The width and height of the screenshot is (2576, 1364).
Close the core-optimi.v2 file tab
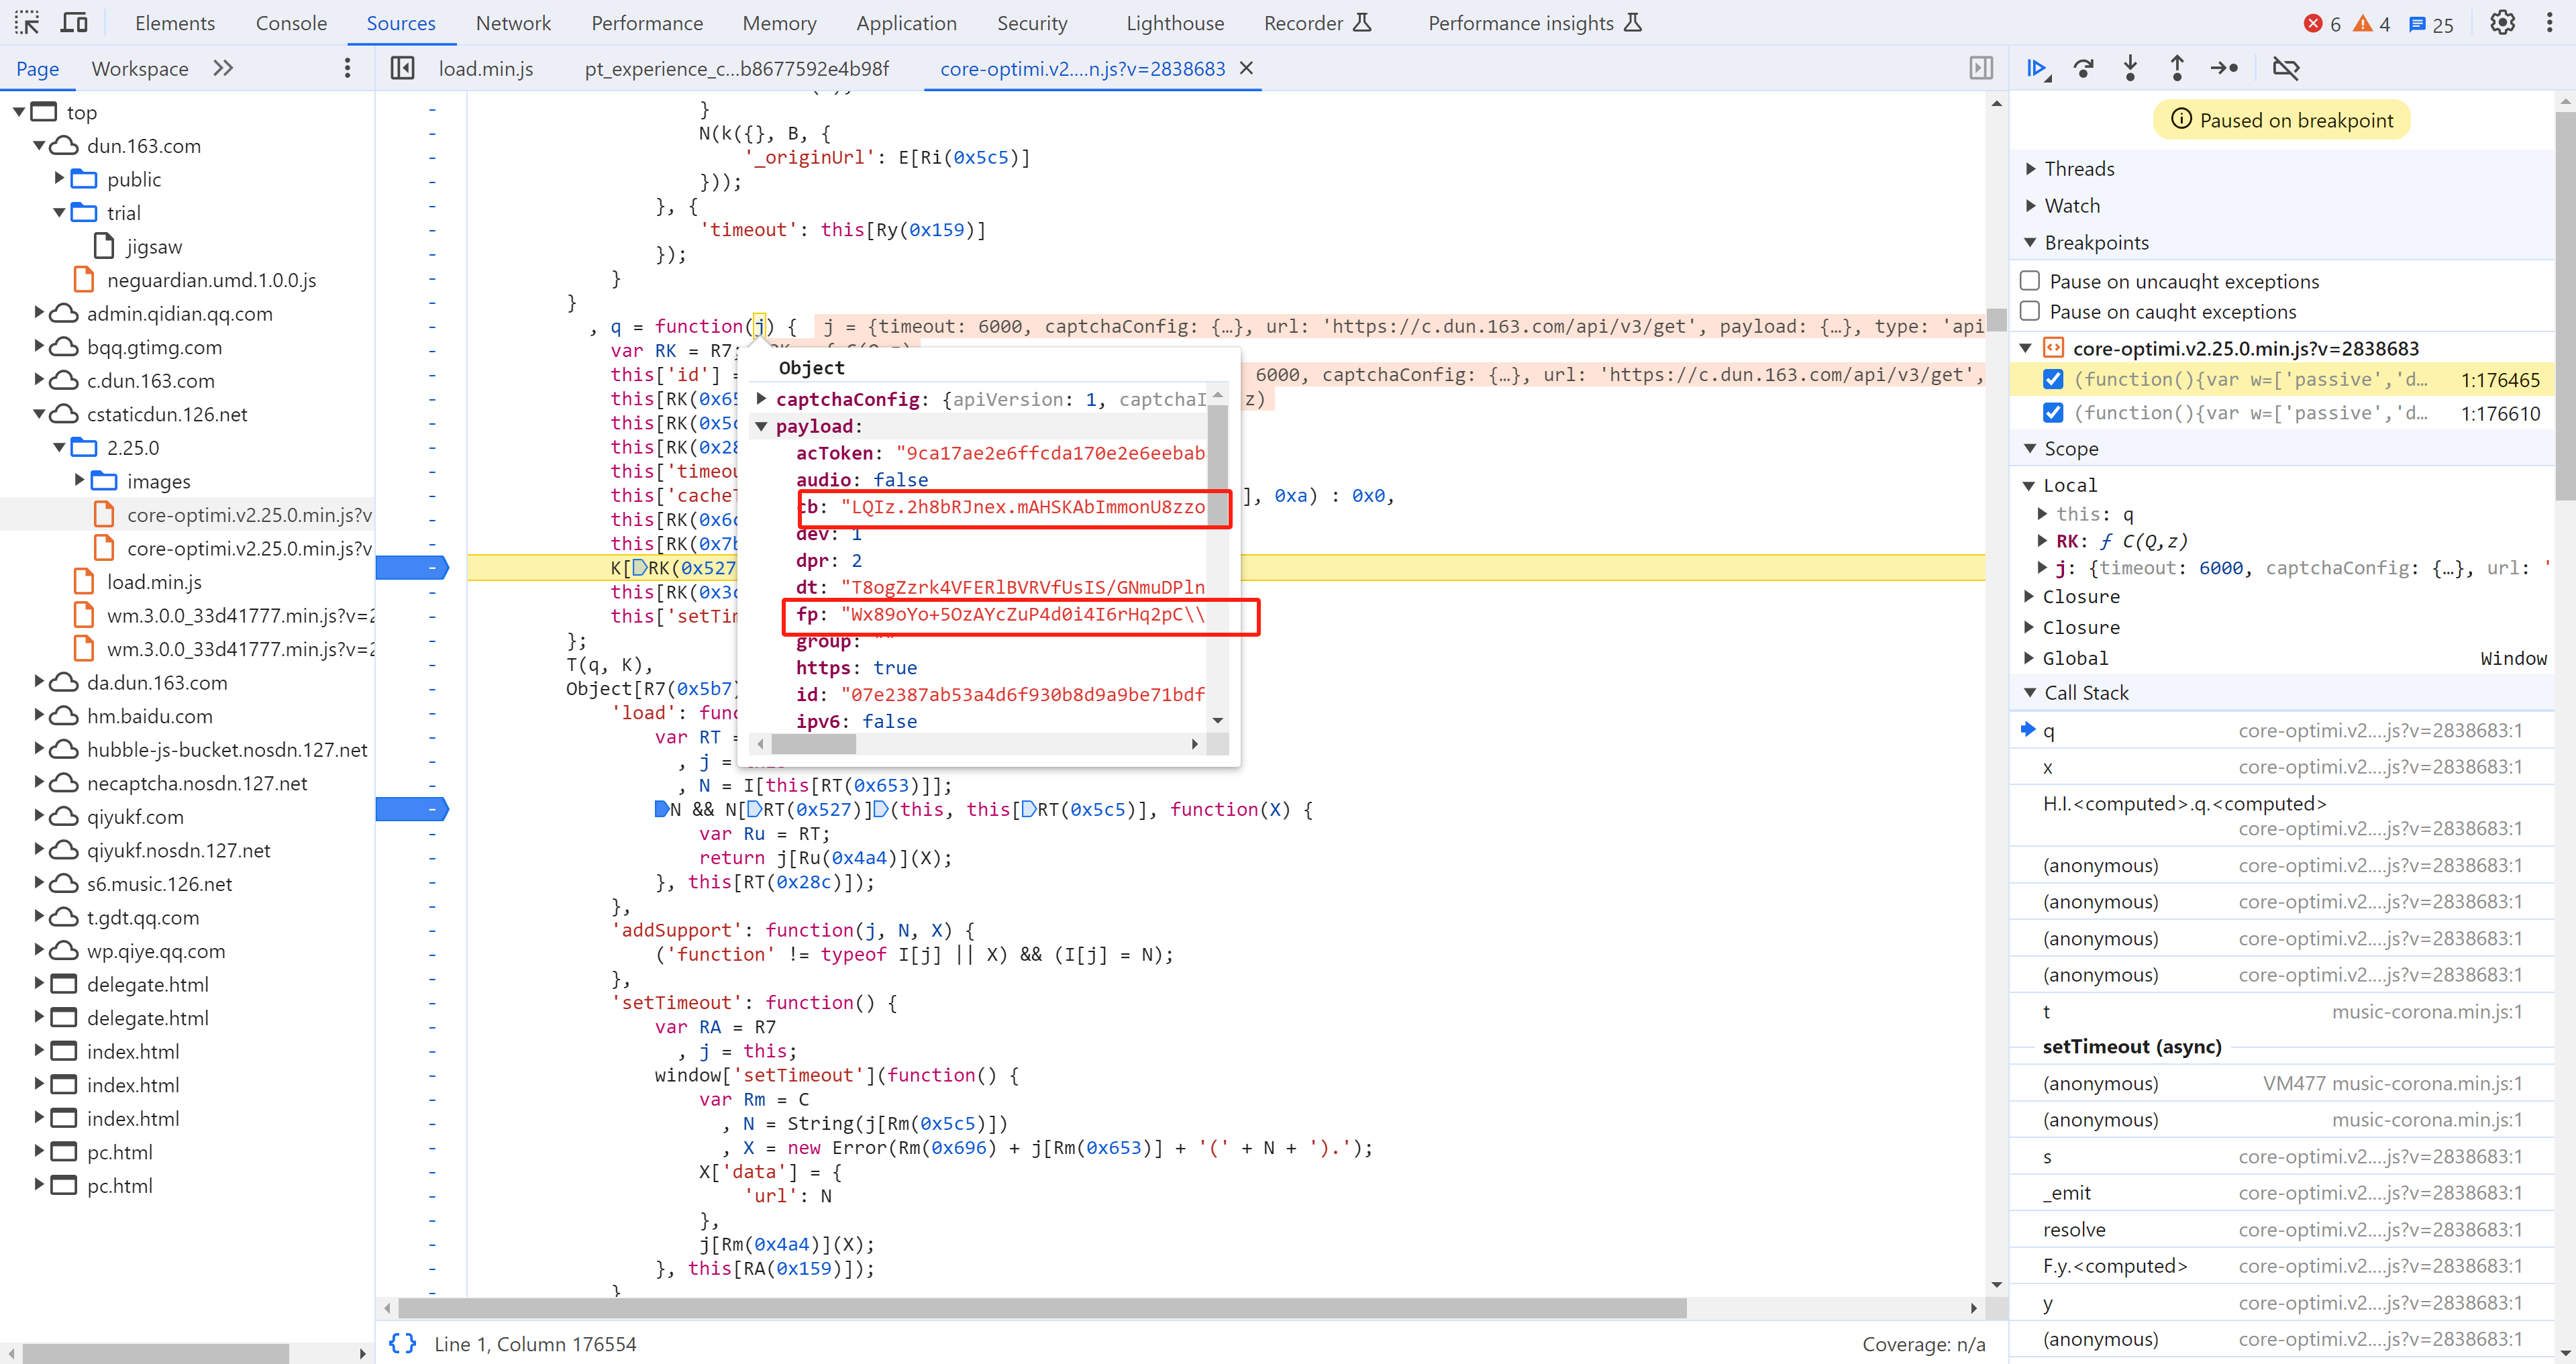click(1246, 68)
